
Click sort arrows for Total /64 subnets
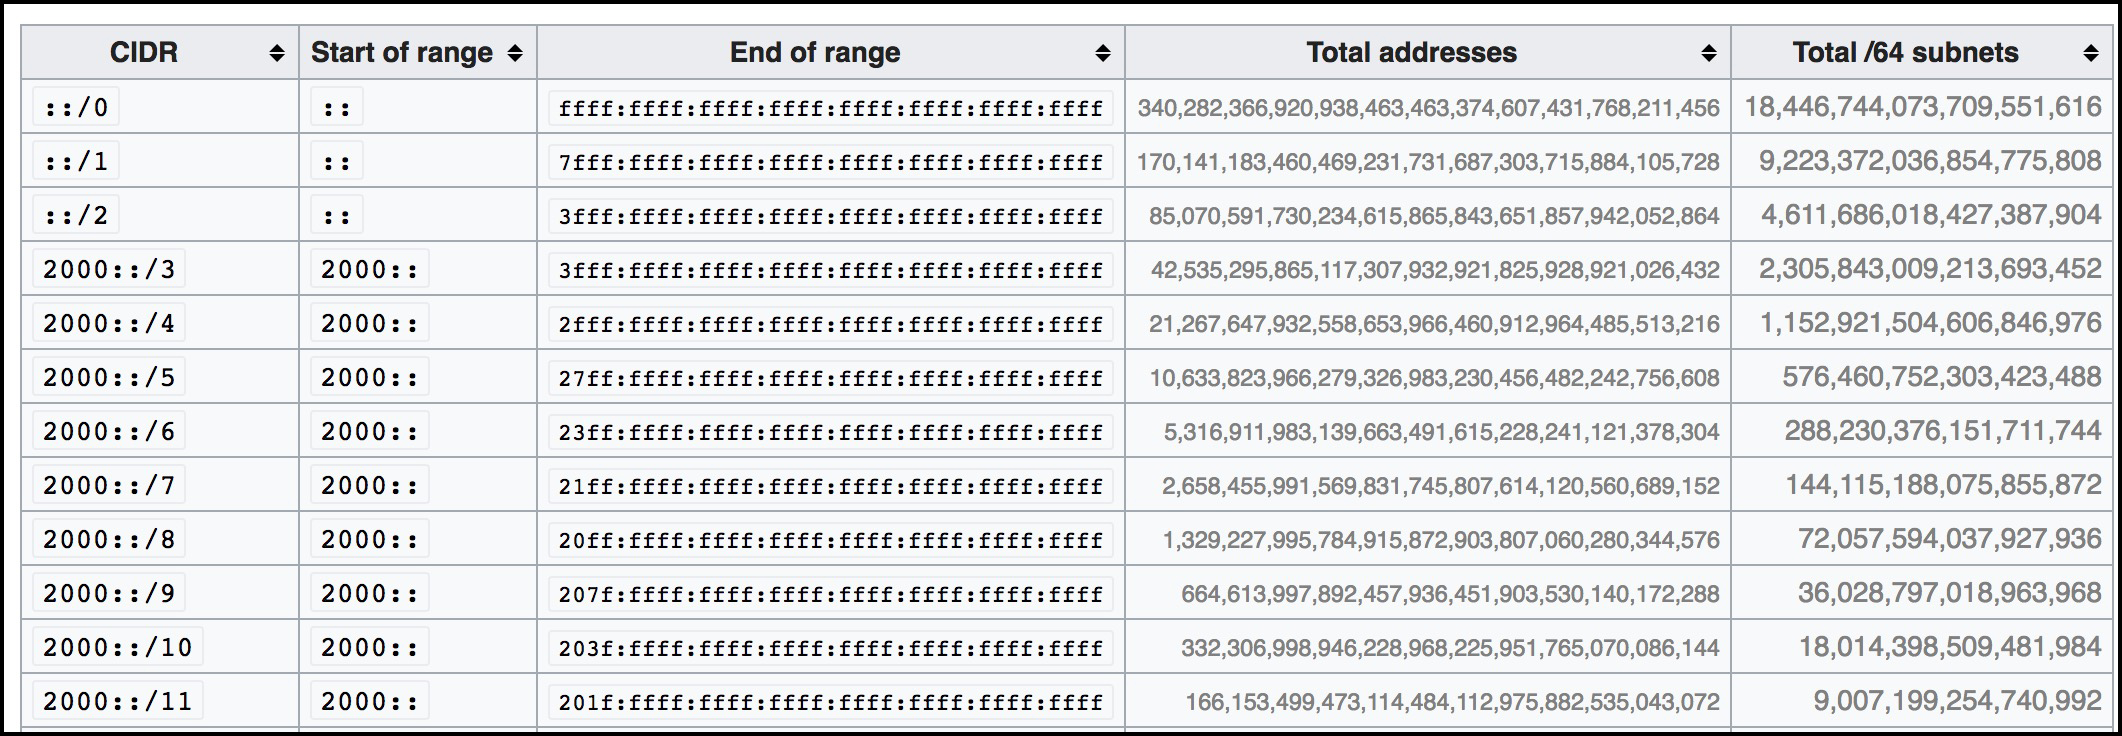tap(2091, 54)
